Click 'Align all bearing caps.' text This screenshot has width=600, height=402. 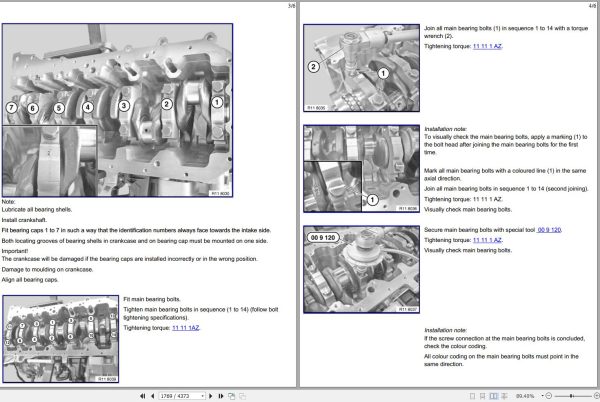(x=30, y=280)
